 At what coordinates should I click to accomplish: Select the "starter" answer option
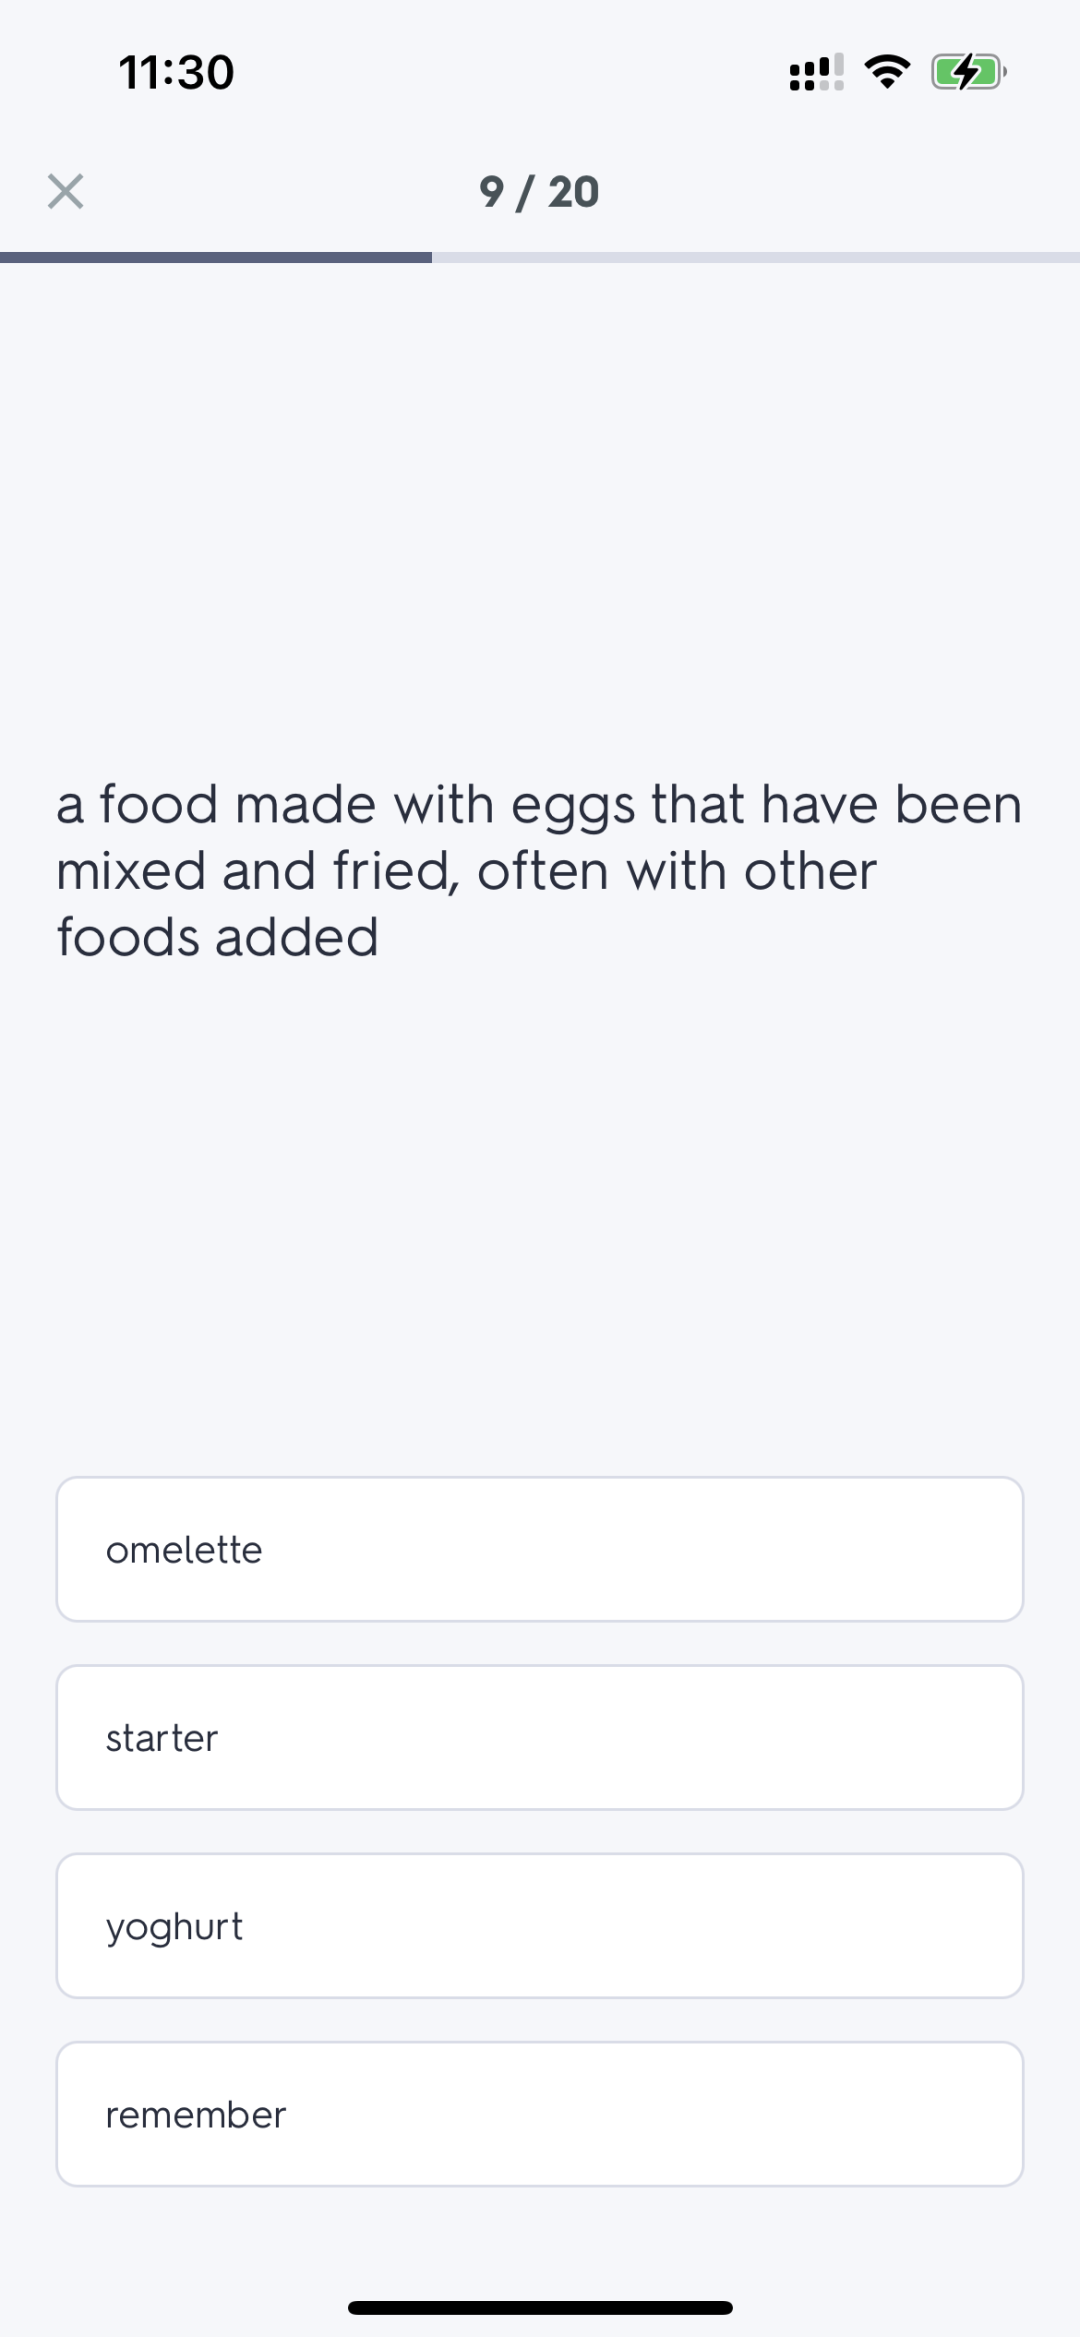[x=540, y=1737]
